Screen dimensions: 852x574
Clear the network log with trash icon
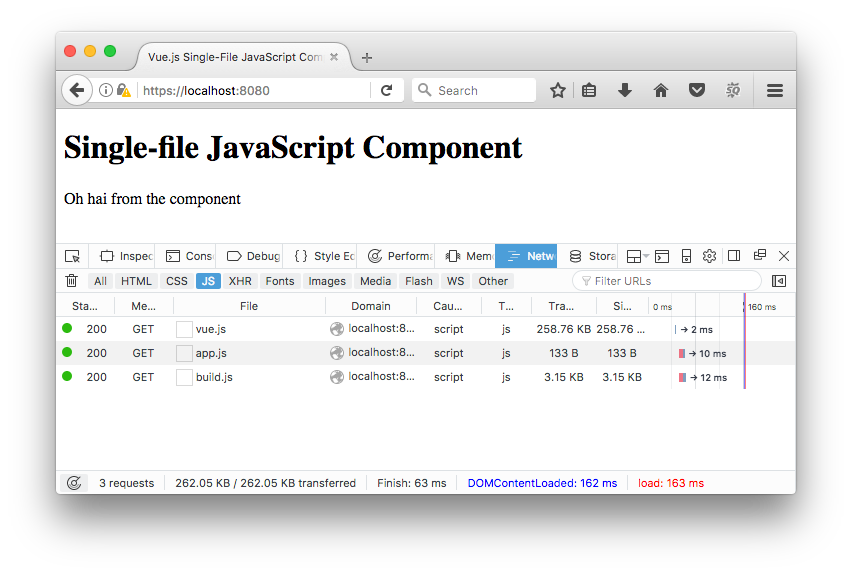click(x=71, y=281)
